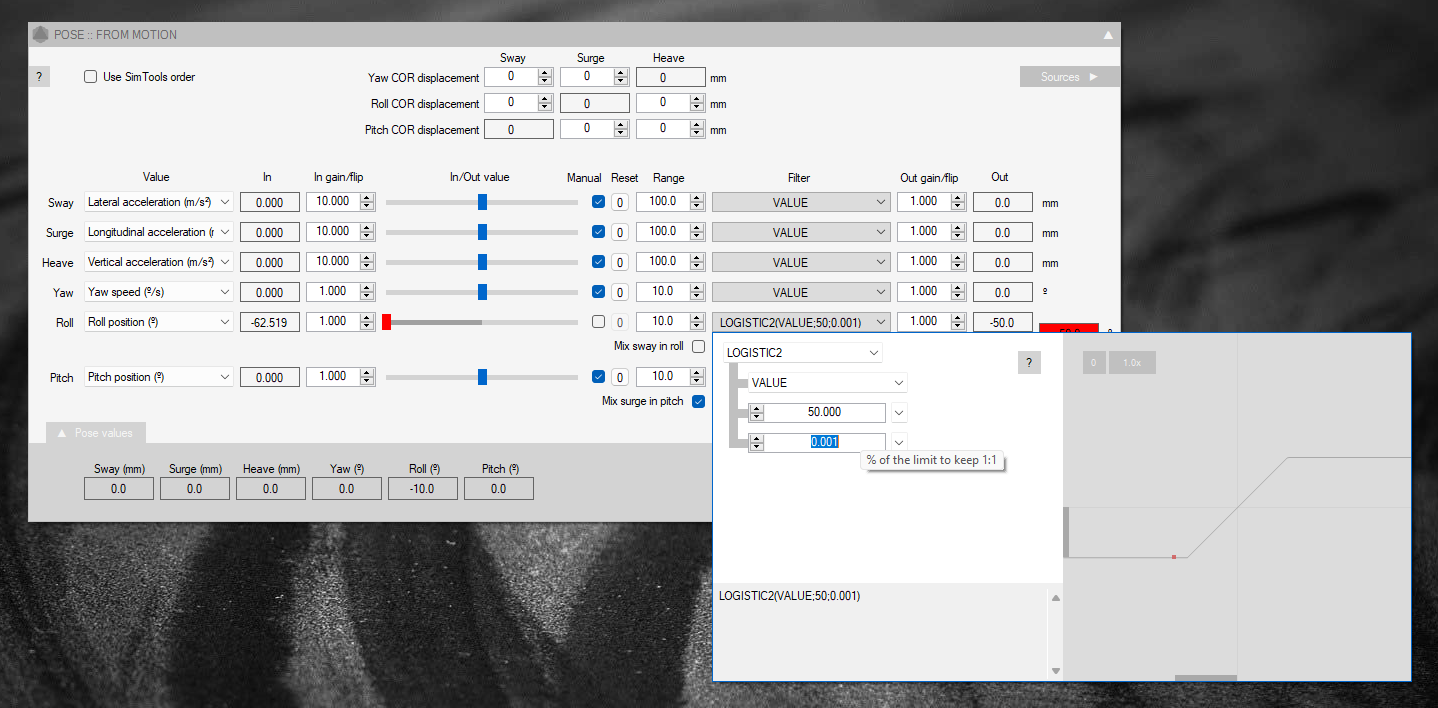Increase the Sway Range stepper value
Viewport: 1438px width, 708px height.
point(697,198)
